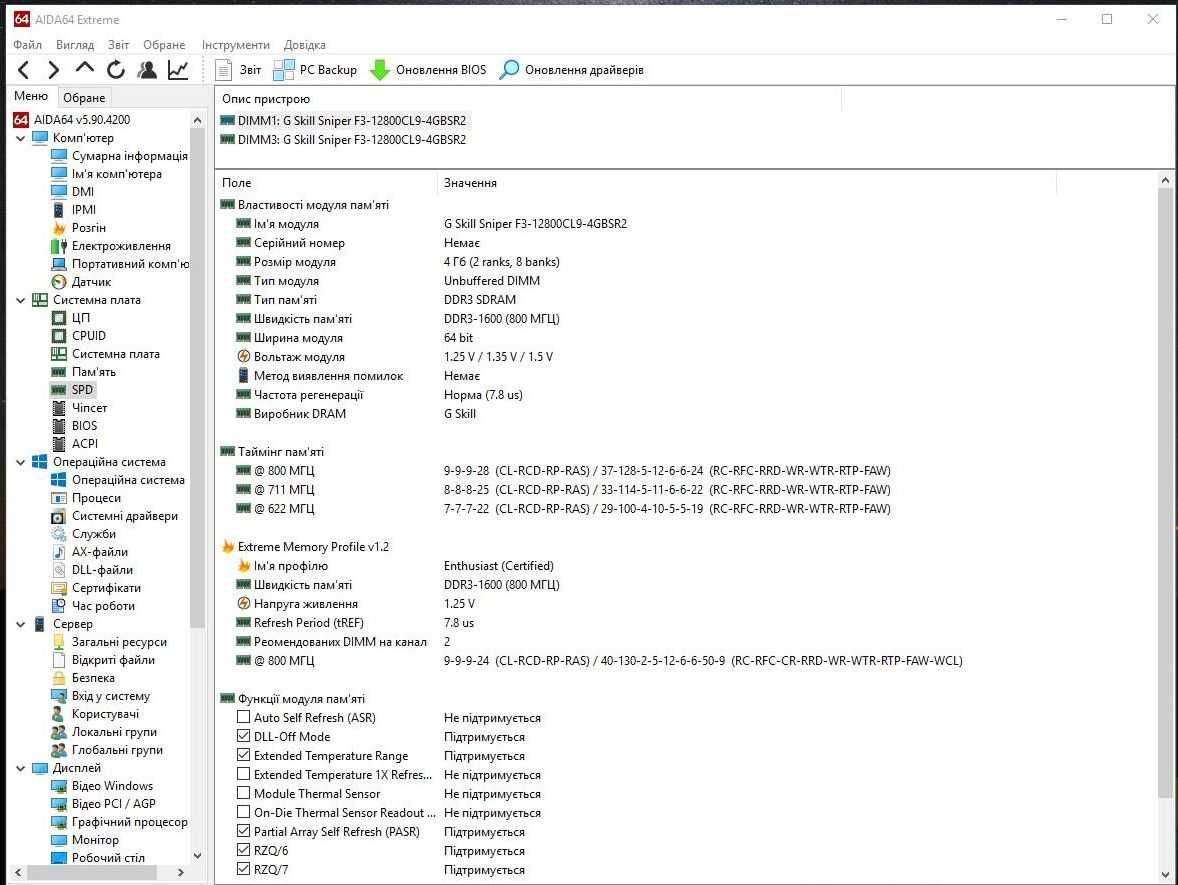Click the 'Вольтаж модуля' row
The image size is (1178, 885).
[x=394, y=357]
